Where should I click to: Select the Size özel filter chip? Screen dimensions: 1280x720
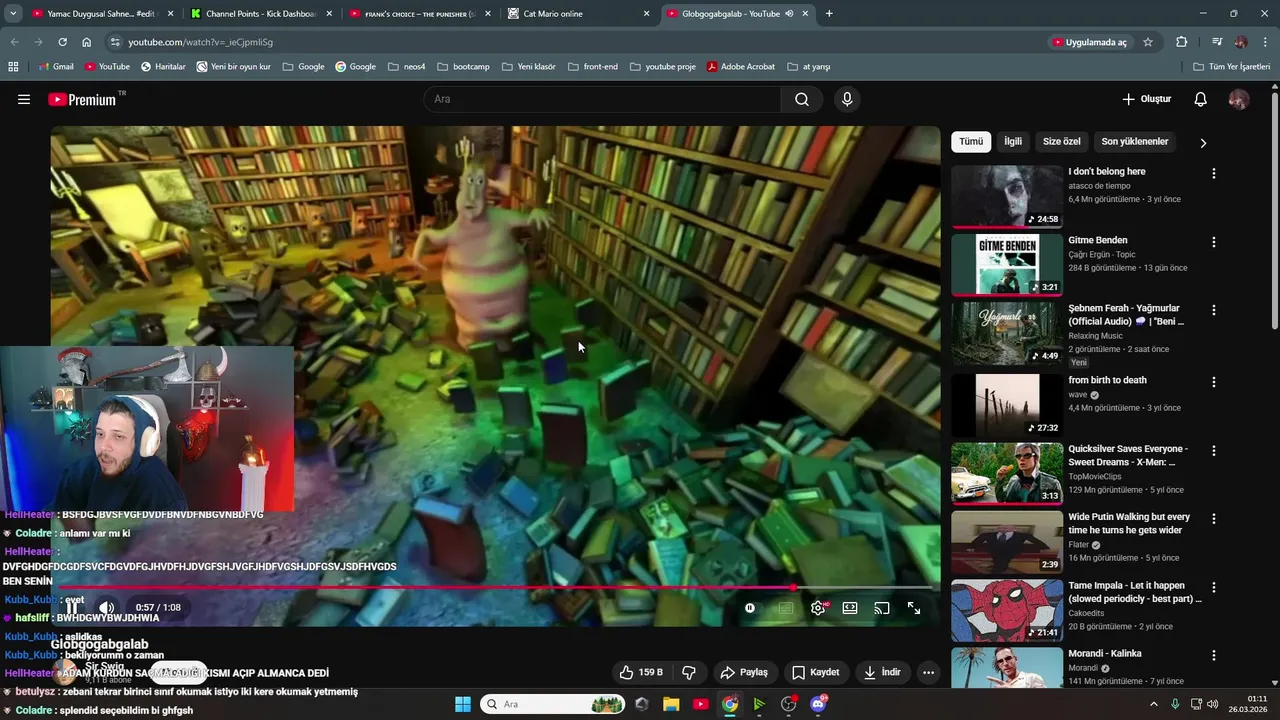[x=1062, y=142]
